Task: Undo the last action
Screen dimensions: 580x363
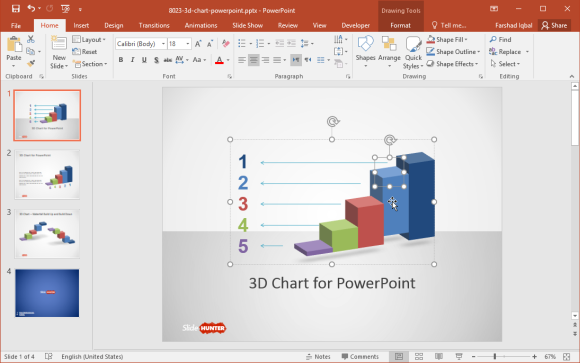Action: [x=31, y=9]
